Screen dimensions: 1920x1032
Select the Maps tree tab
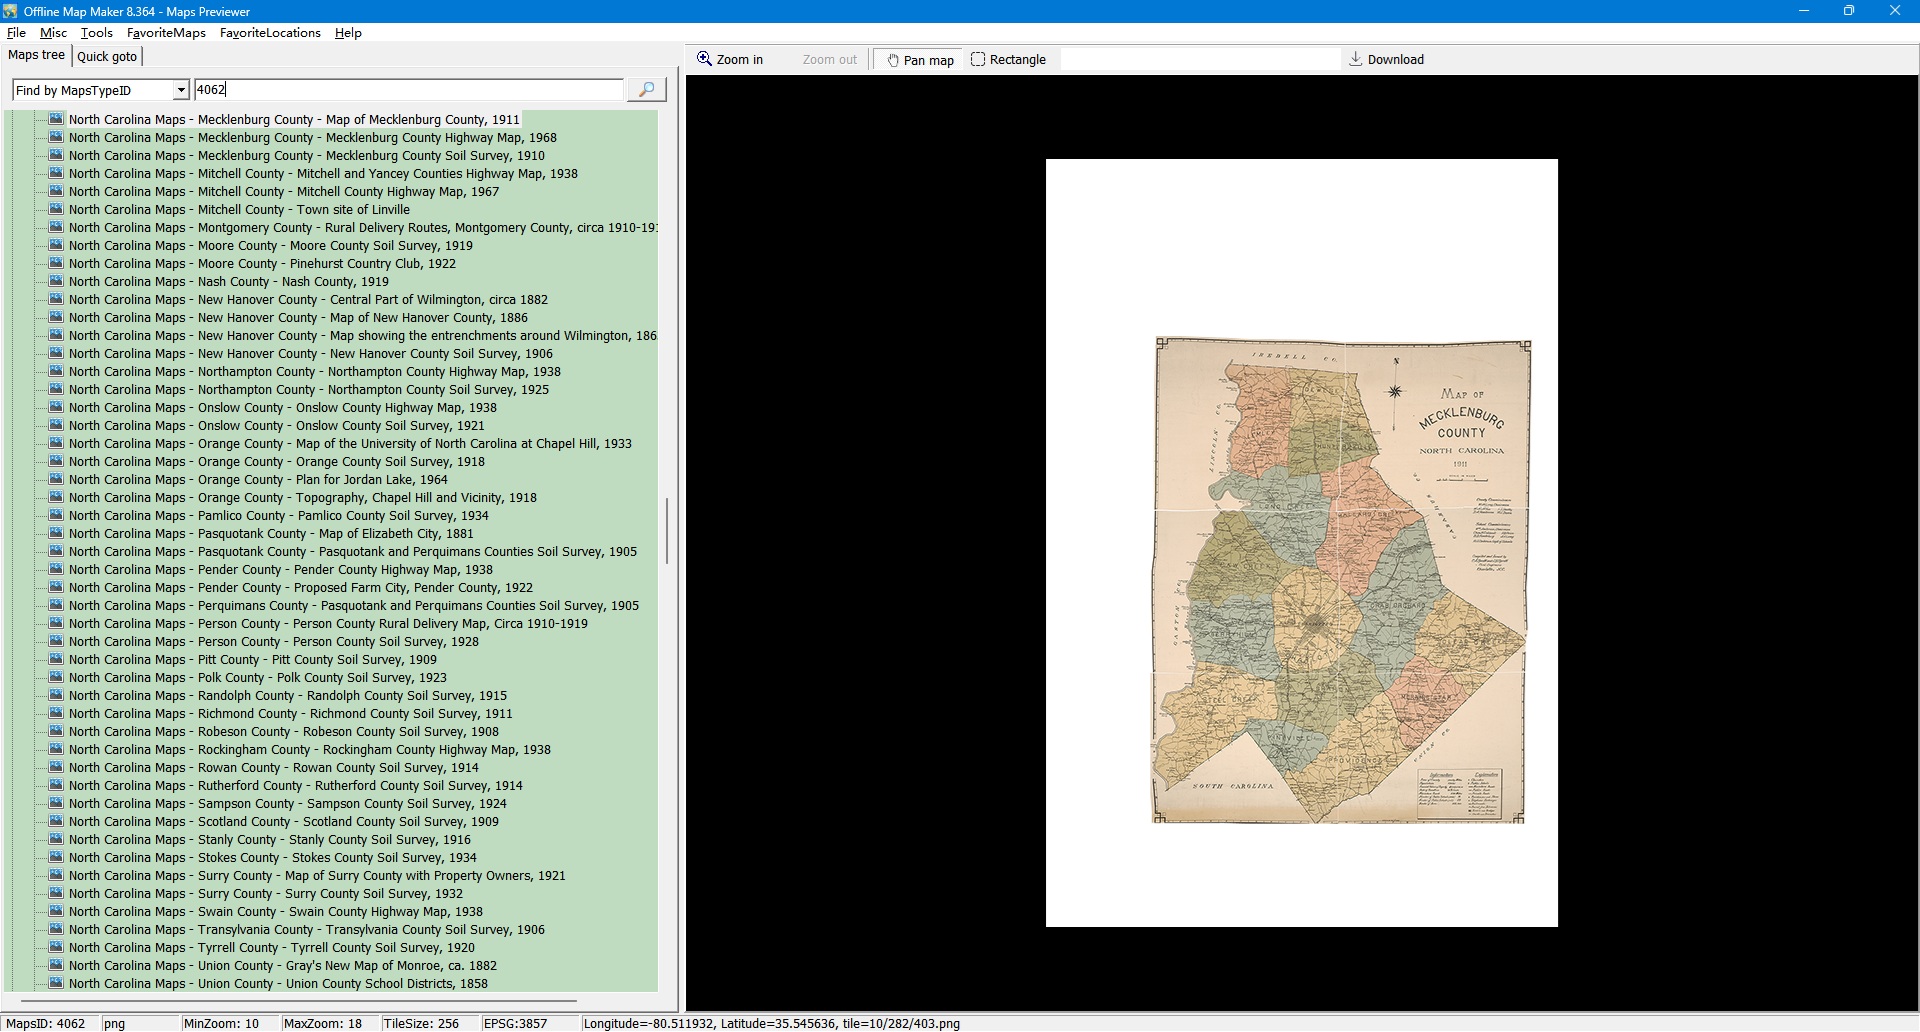coord(37,56)
